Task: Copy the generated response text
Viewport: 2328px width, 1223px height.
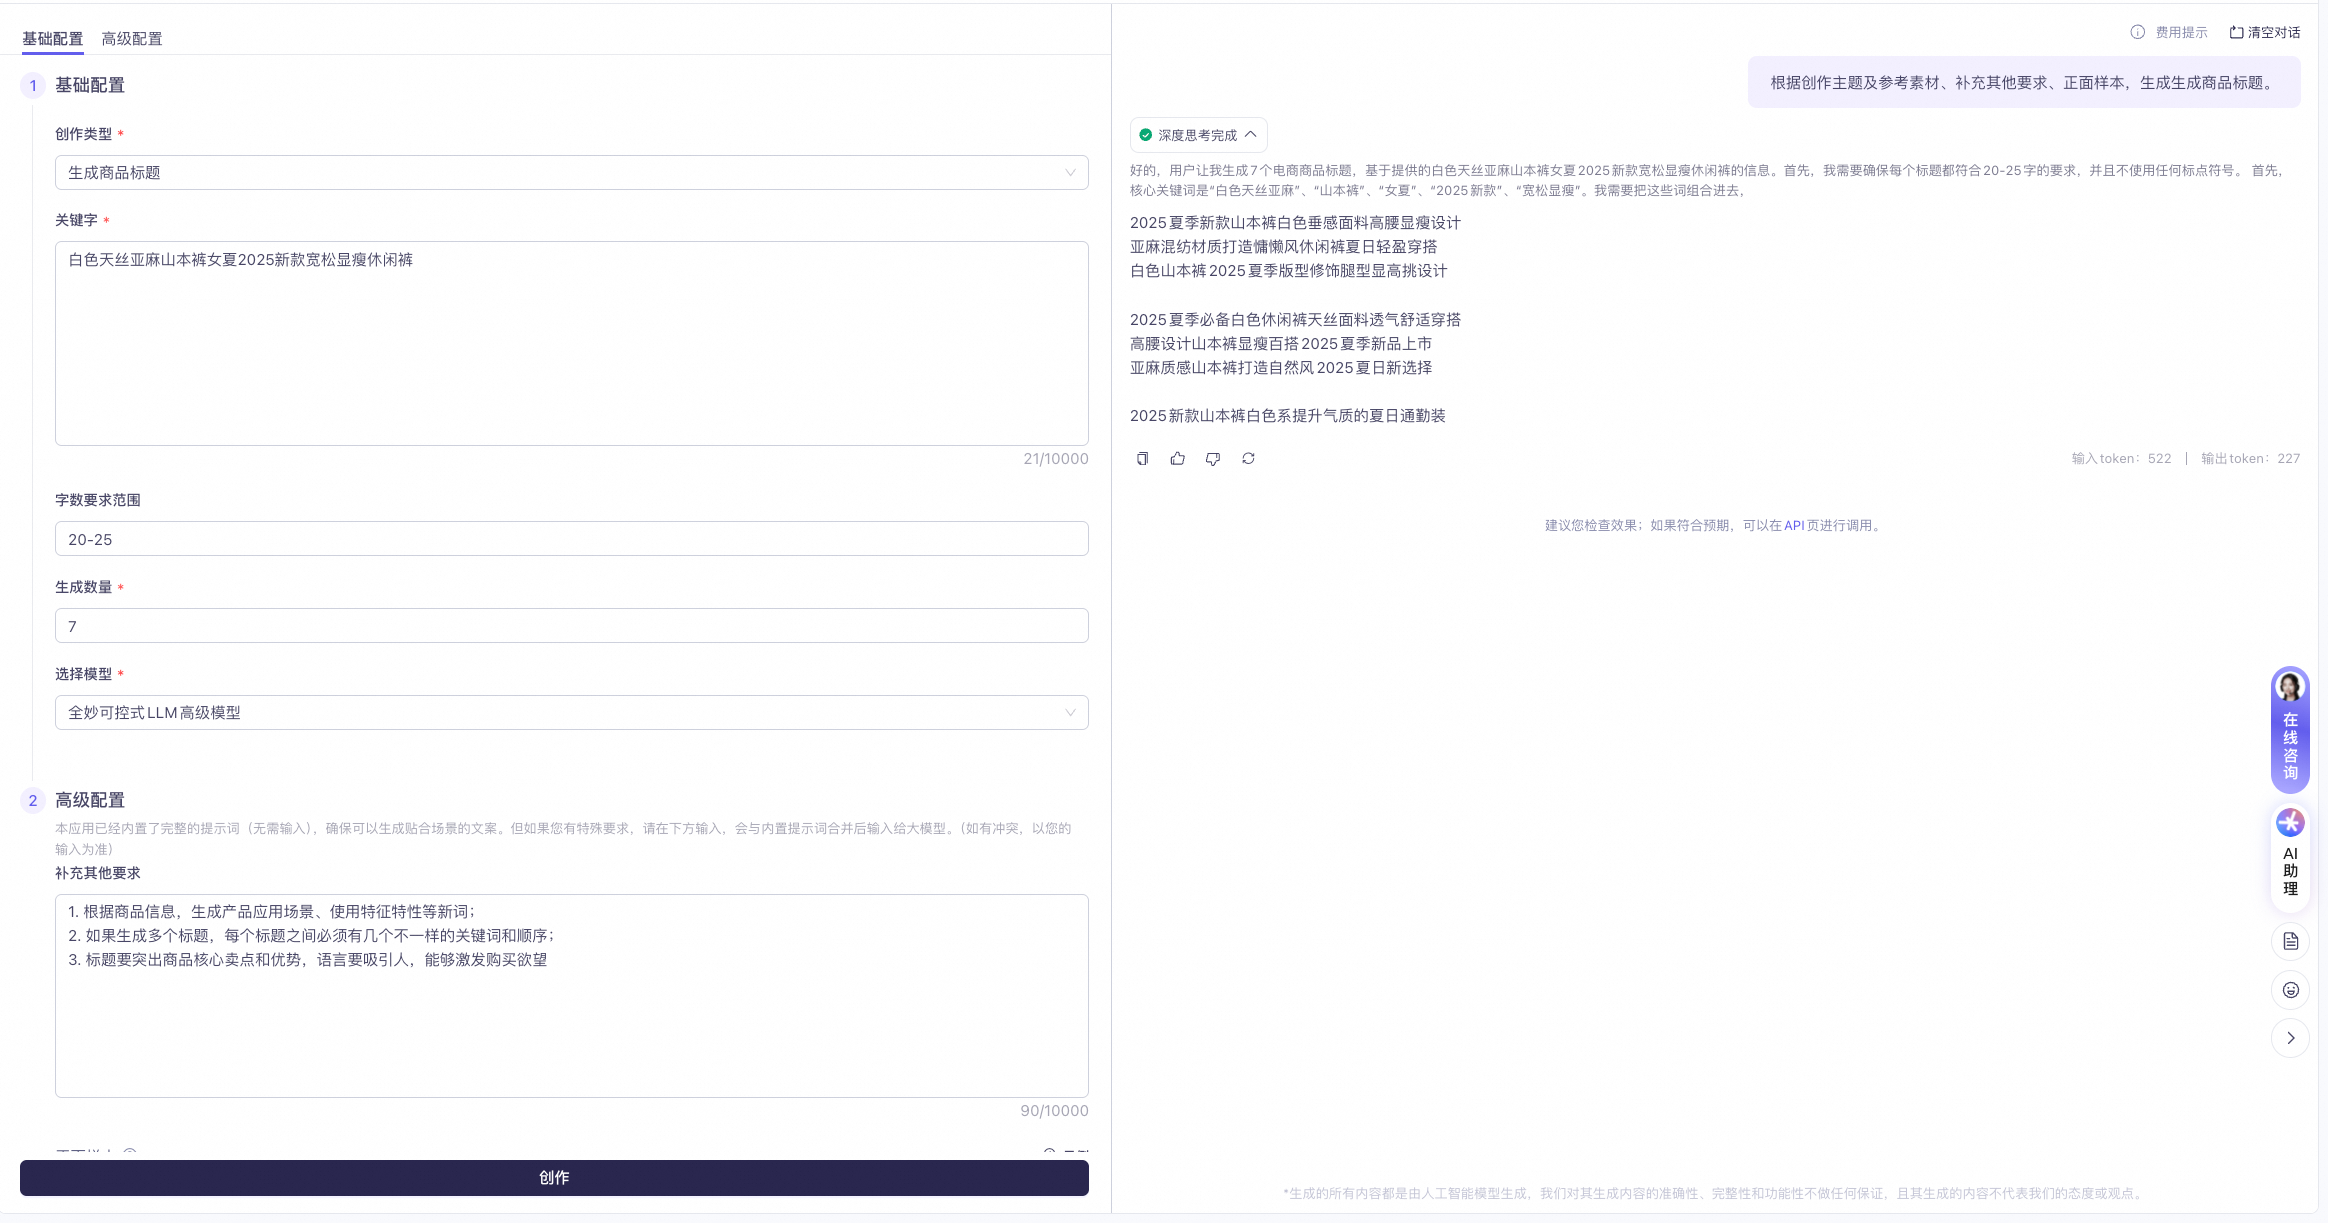Action: coord(1142,459)
